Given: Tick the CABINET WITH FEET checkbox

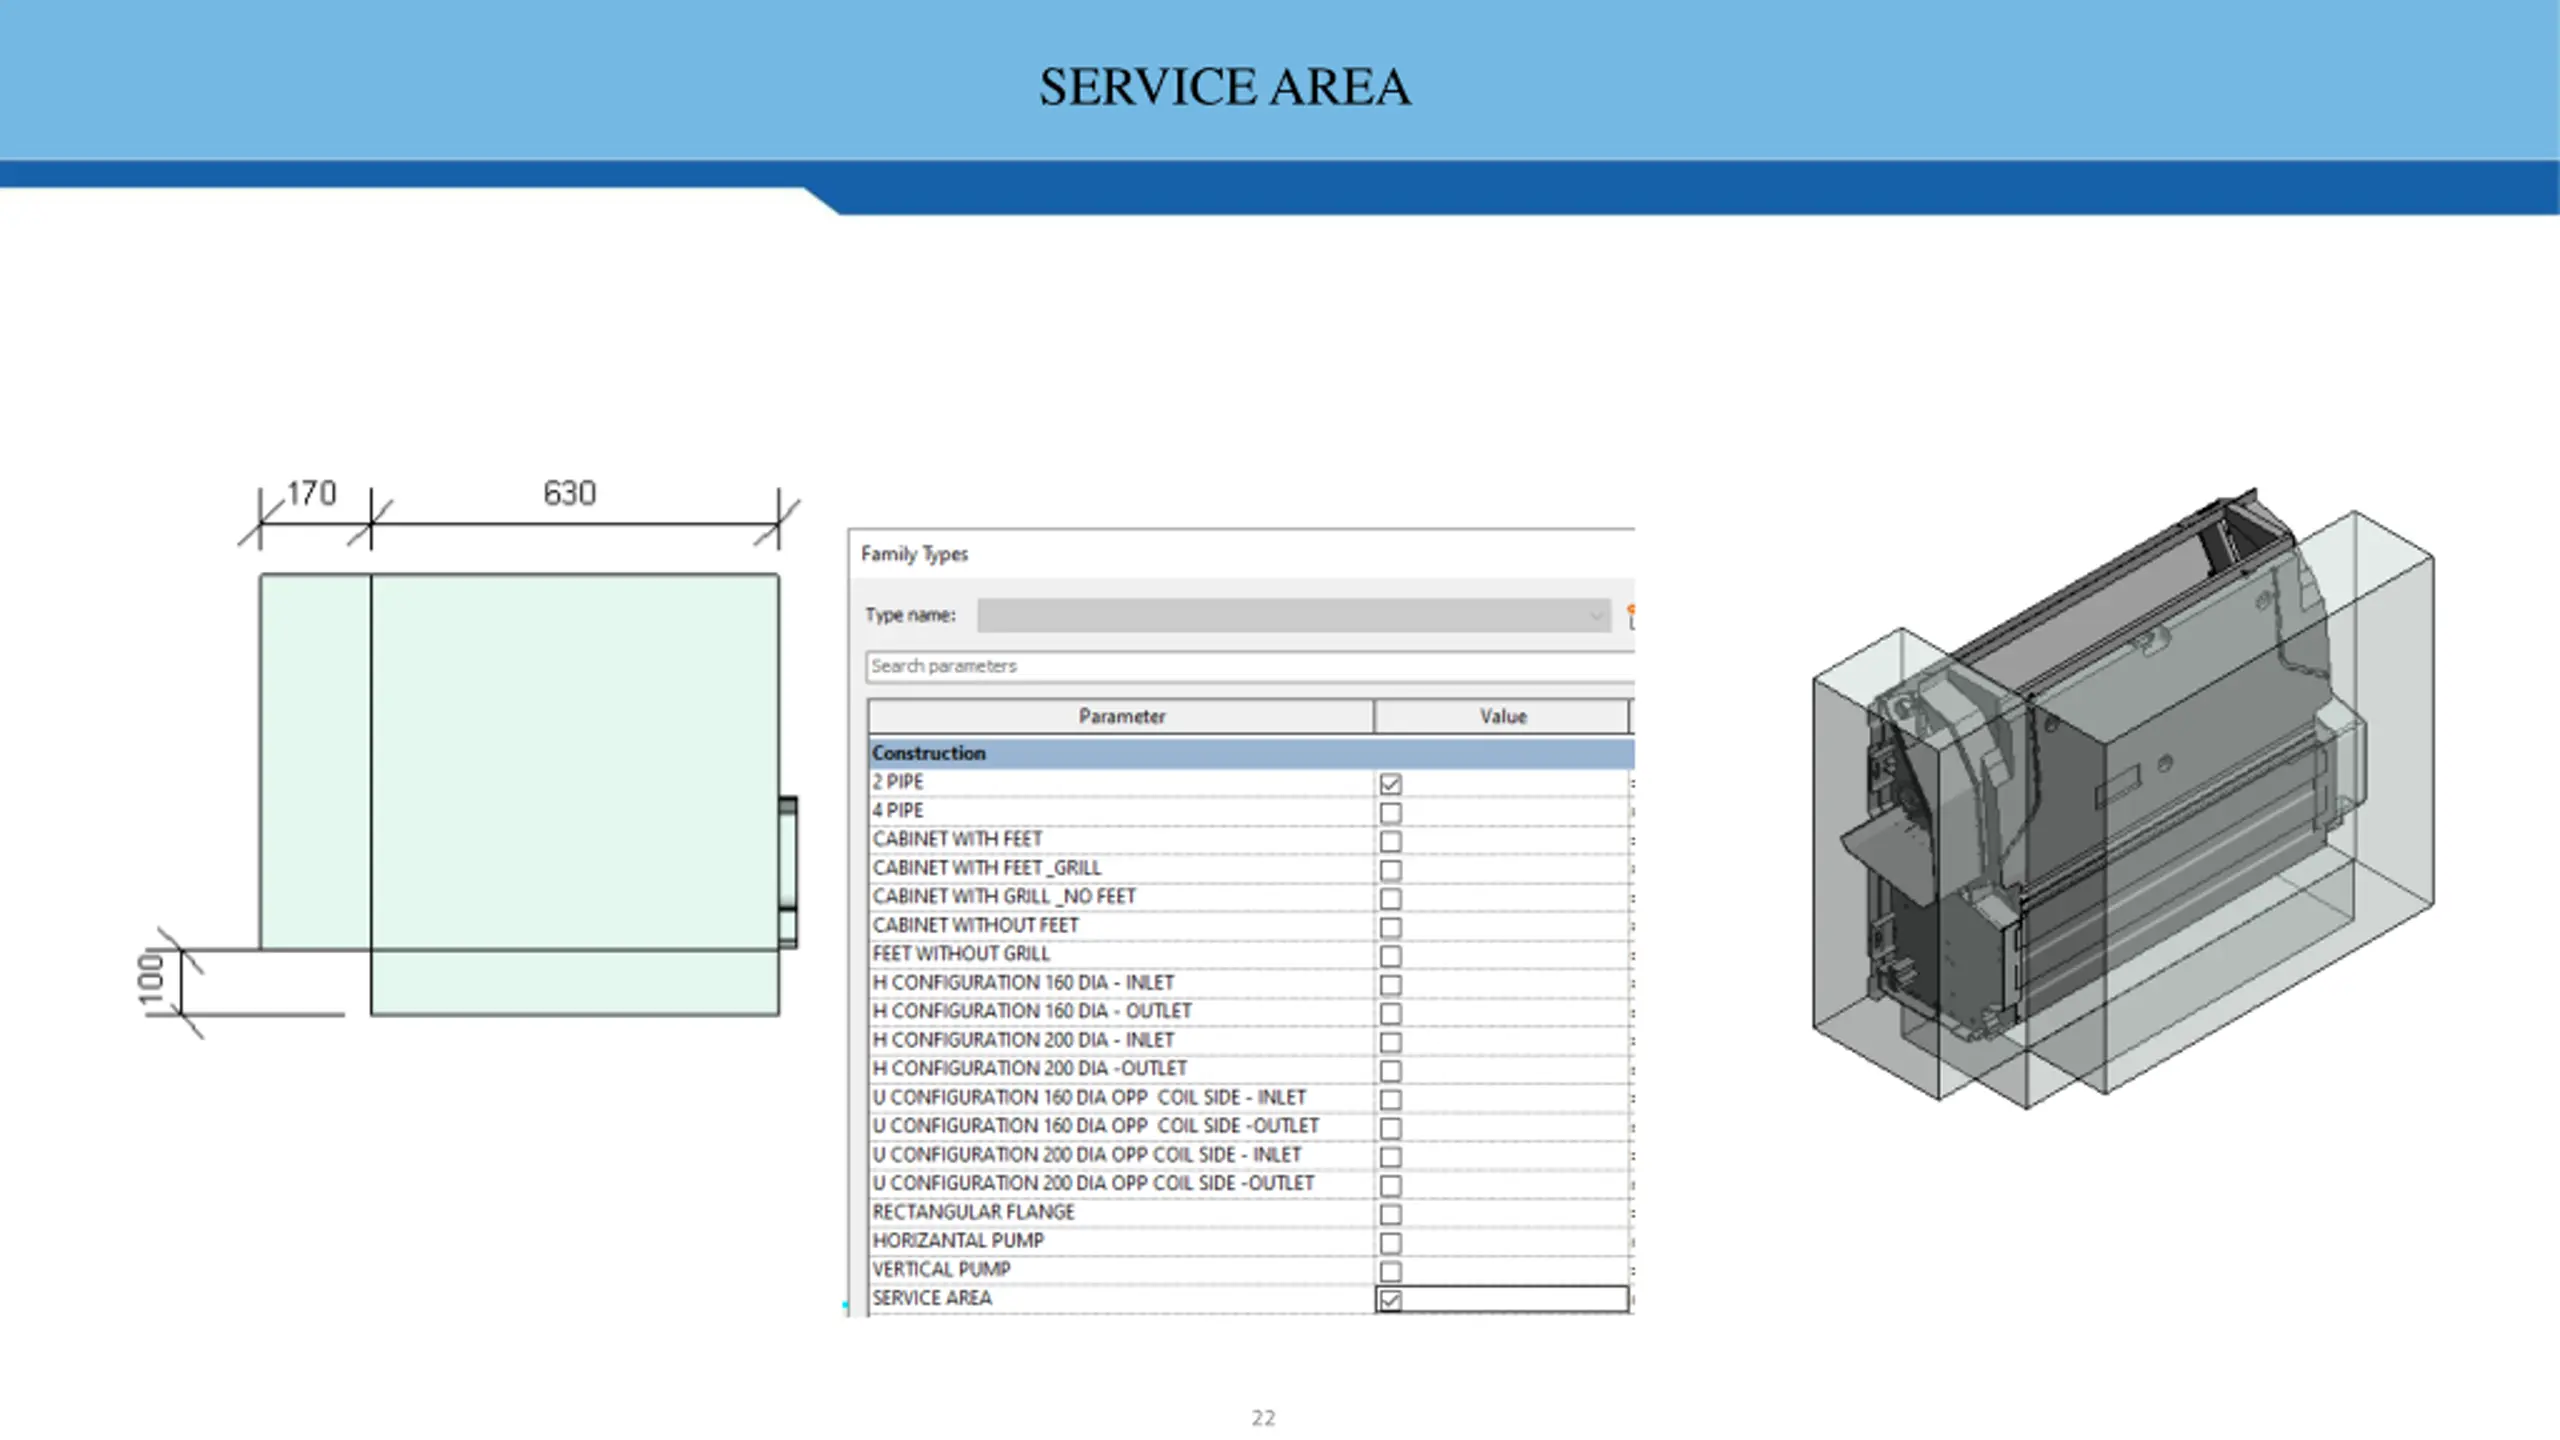Looking at the screenshot, I should [1390, 841].
